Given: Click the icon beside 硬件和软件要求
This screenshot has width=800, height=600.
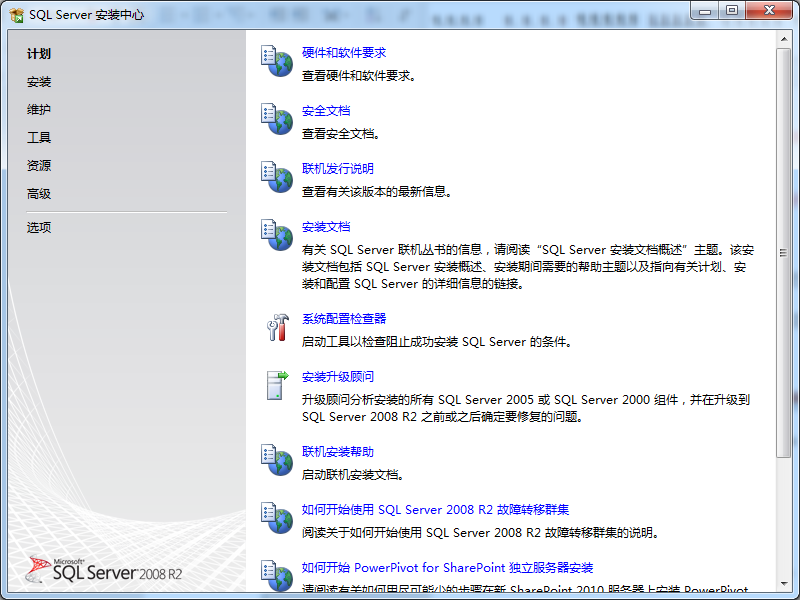Looking at the screenshot, I should (x=277, y=61).
